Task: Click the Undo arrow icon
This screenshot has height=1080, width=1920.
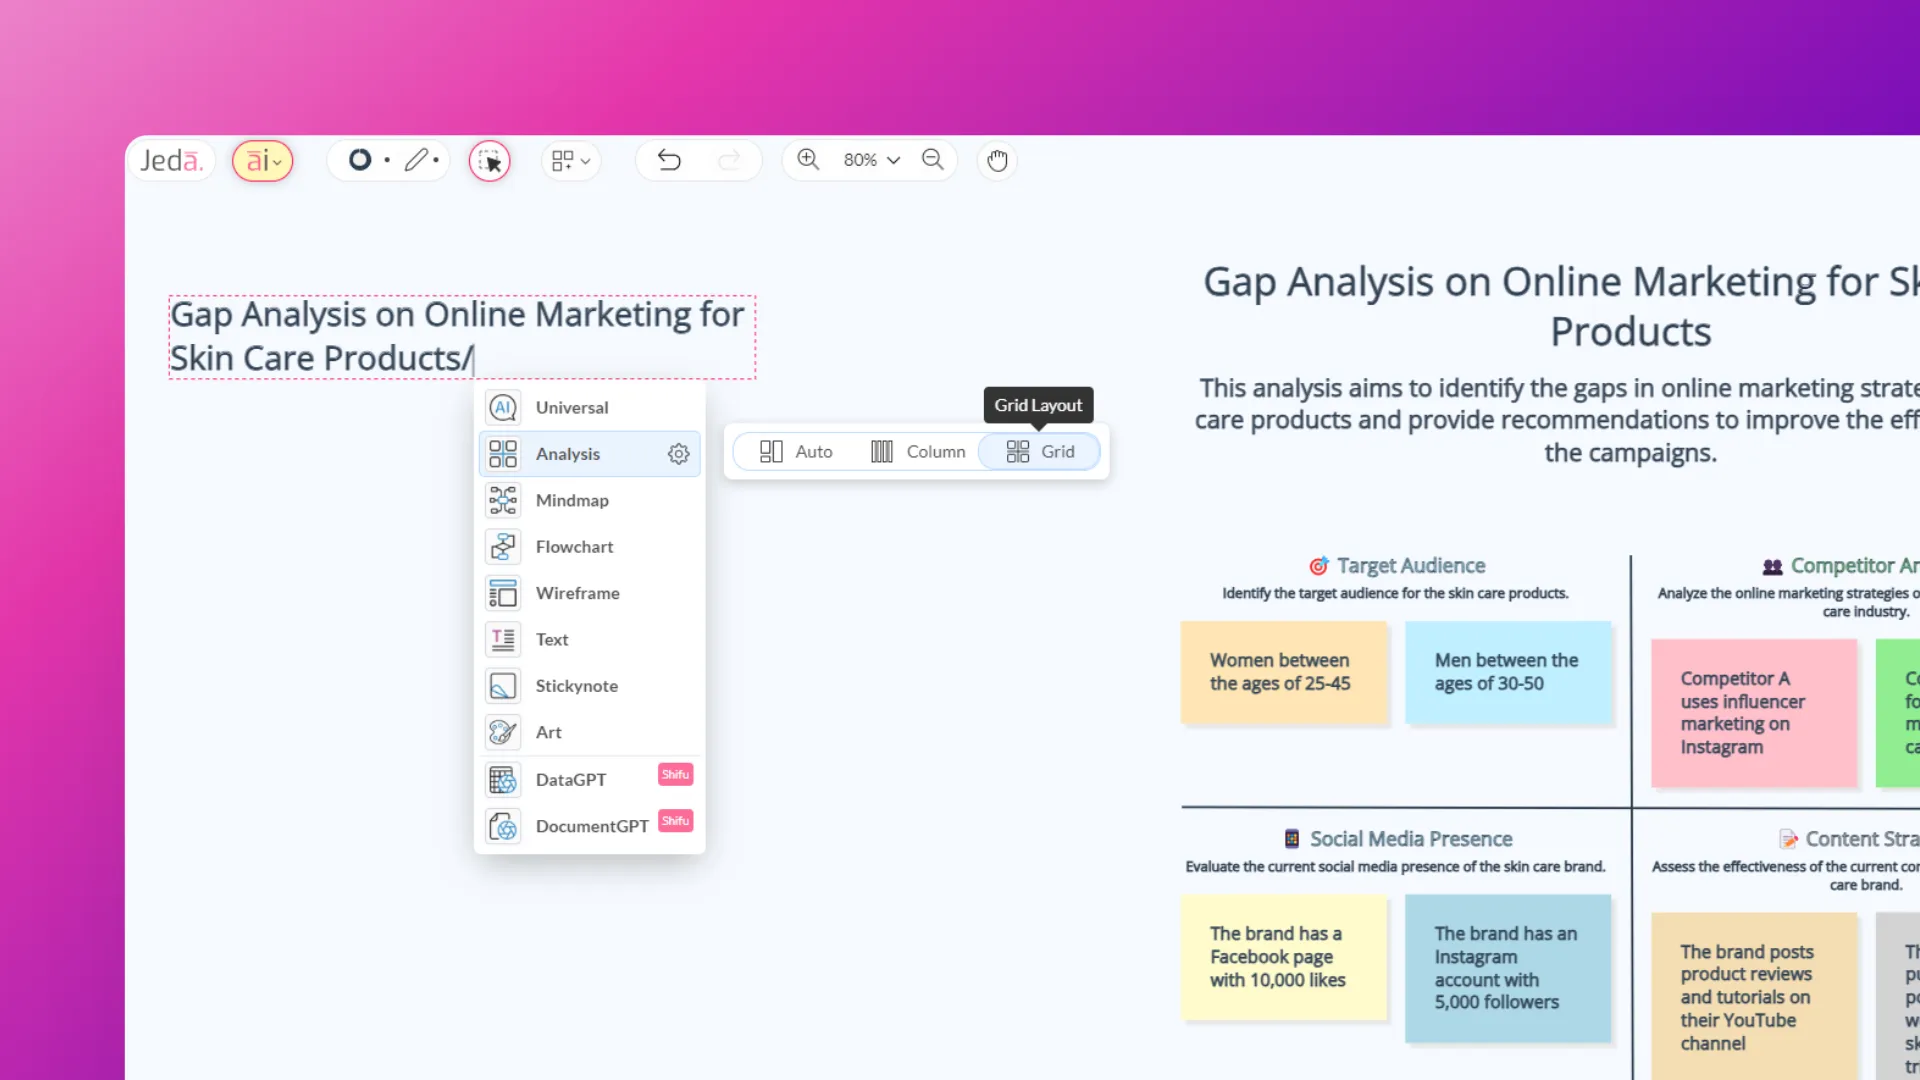Action: 669,160
